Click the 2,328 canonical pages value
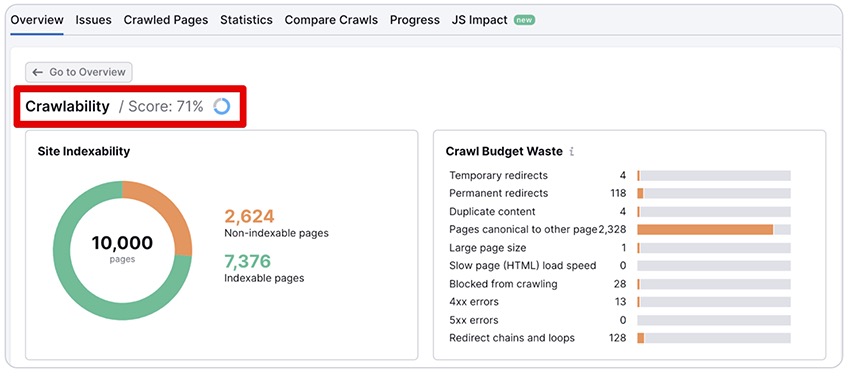This screenshot has width=848, height=379. [x=612, y=229]
